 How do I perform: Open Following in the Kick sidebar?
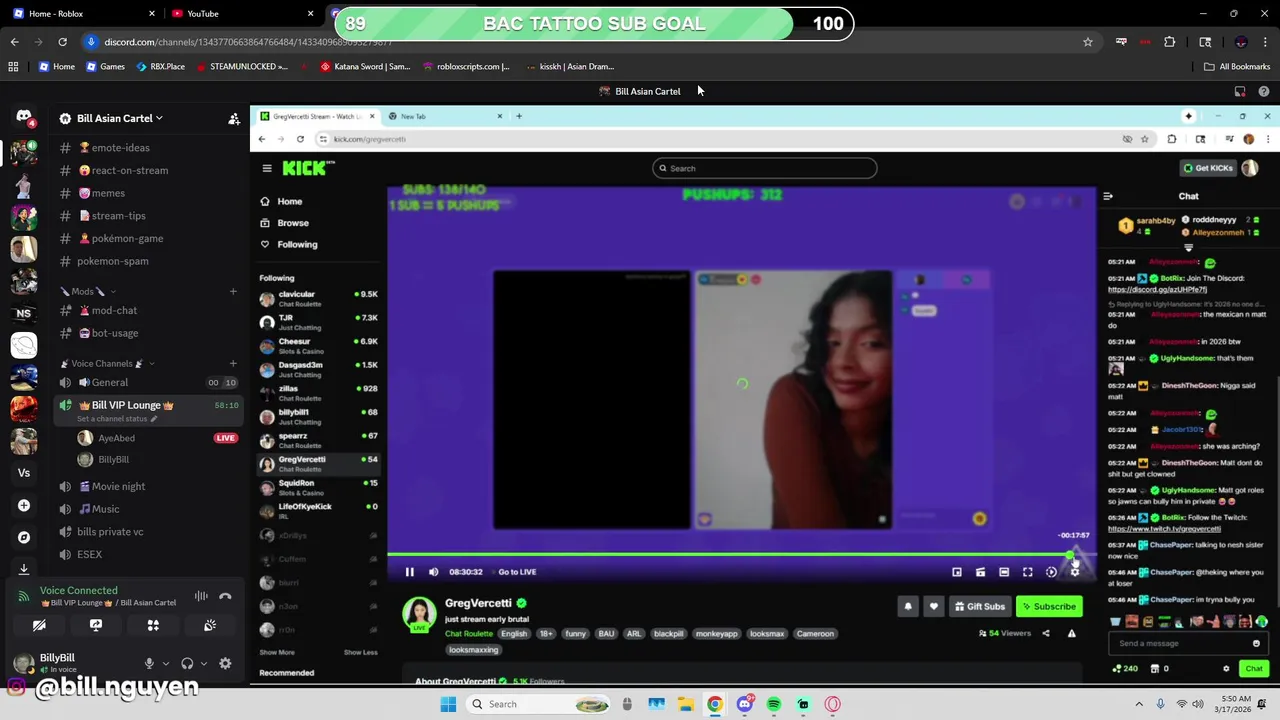297,244
